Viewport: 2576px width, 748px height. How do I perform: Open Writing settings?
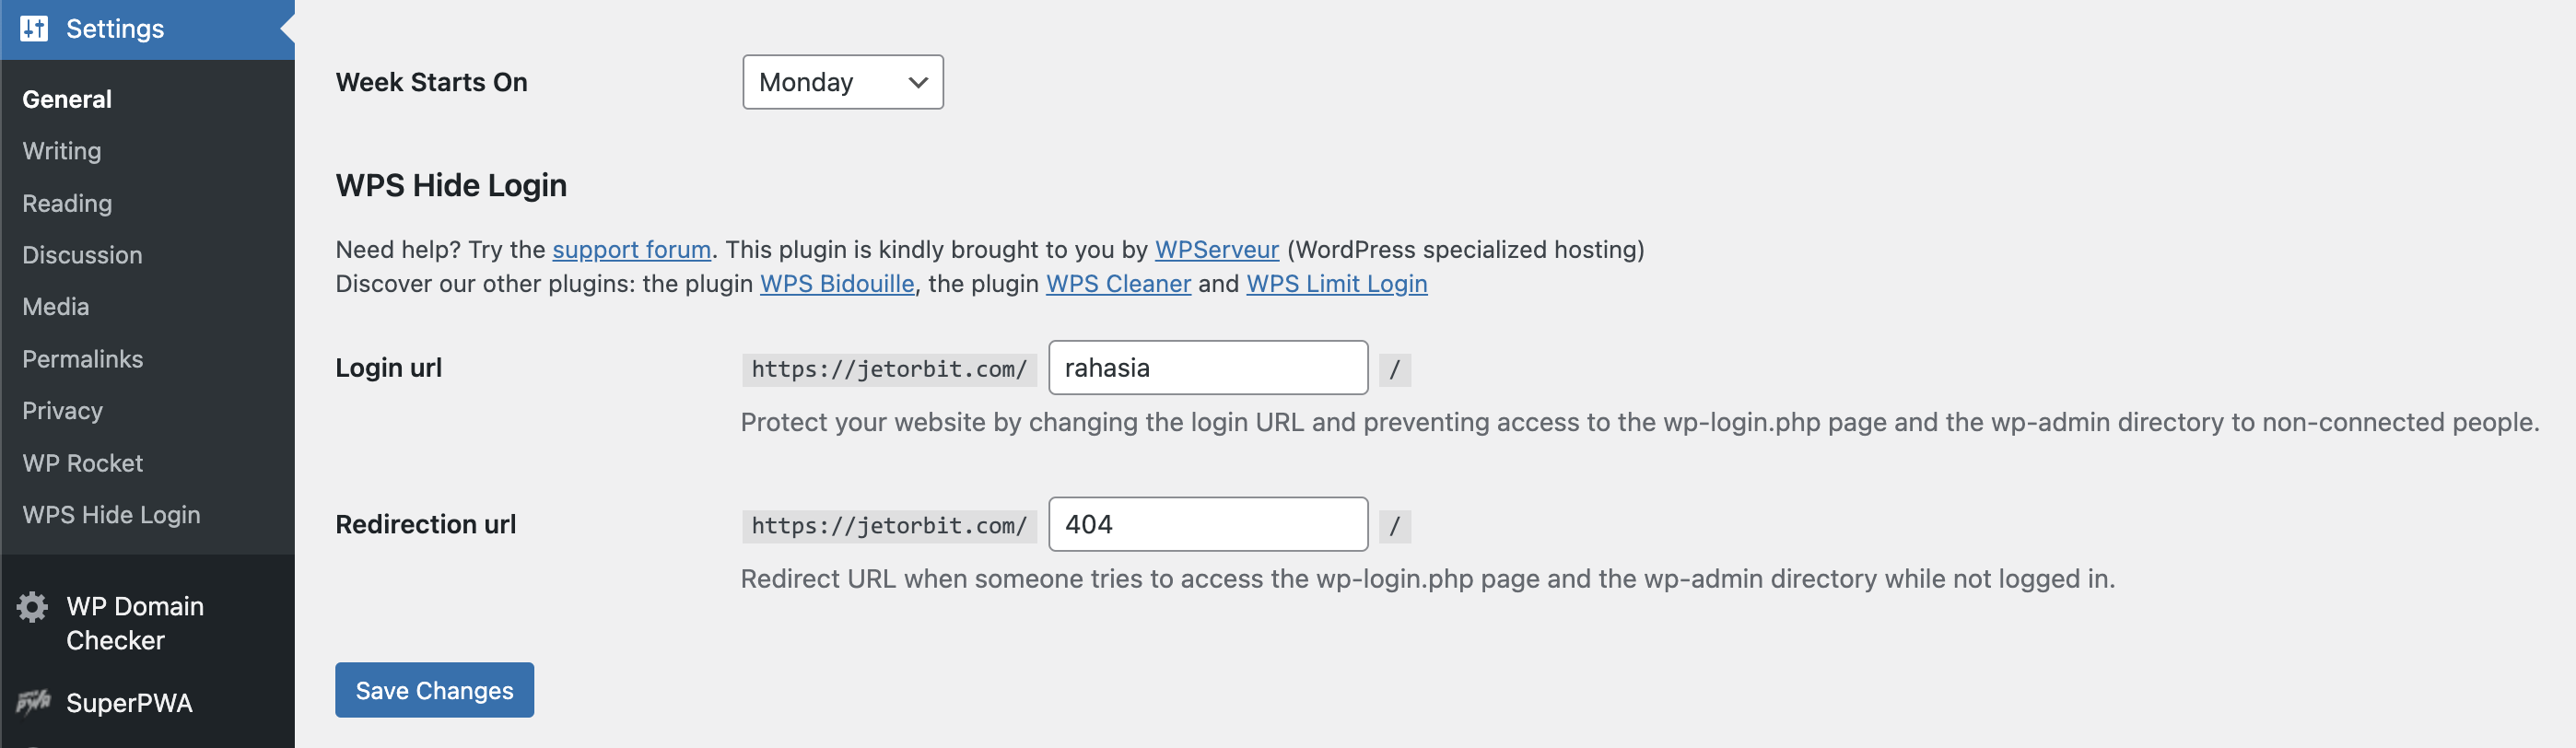62,151
